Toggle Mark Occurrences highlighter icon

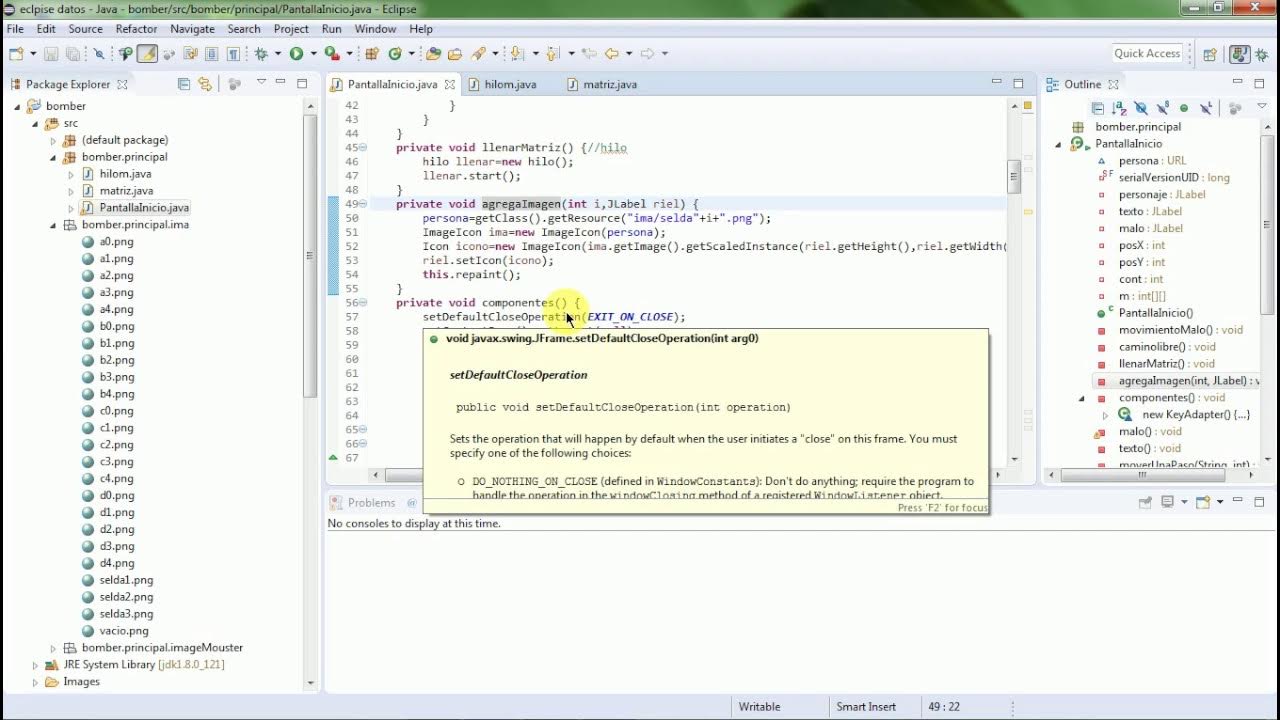pos(148,54)
